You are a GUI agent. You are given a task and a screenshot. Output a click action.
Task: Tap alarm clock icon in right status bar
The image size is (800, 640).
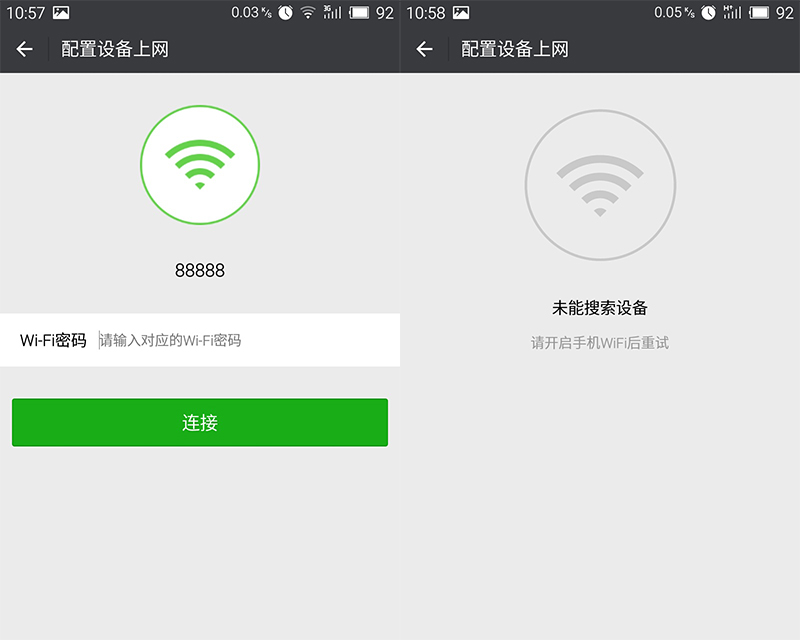pyautogui.click(x=708, y=13)
